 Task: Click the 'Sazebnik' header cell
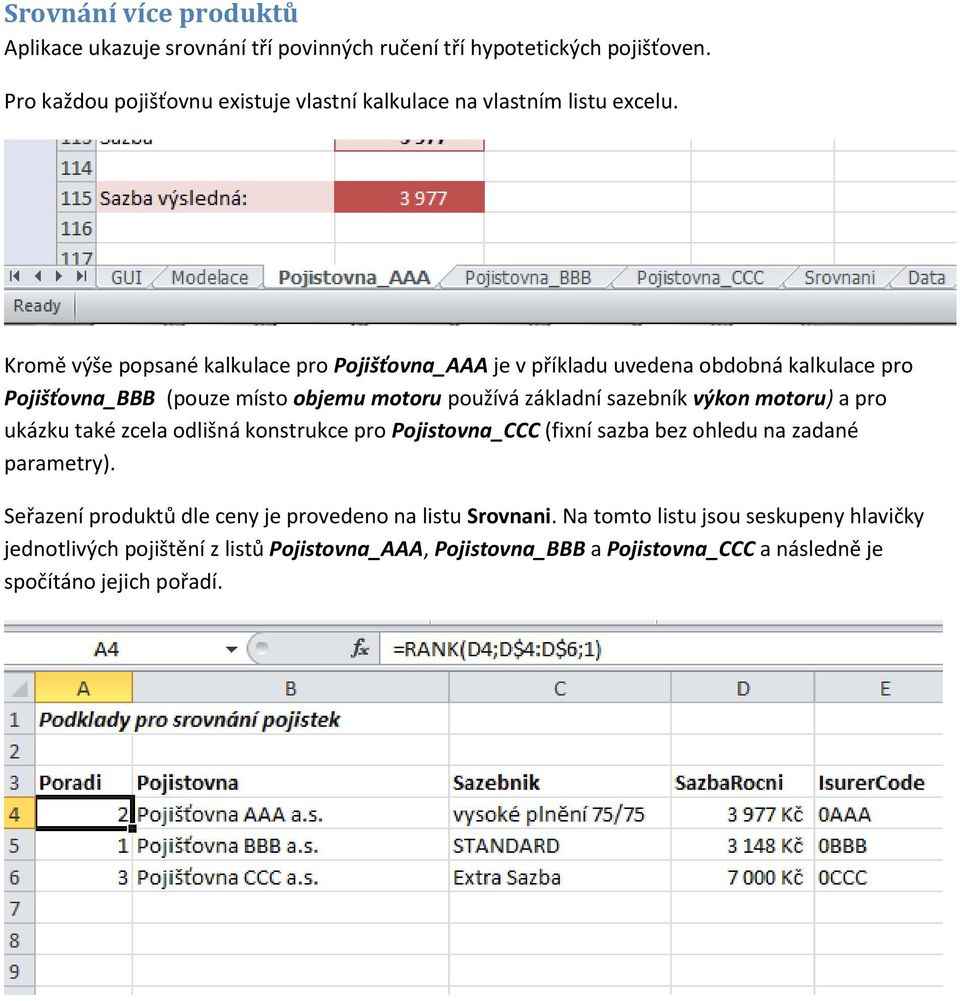pos(560,783)
